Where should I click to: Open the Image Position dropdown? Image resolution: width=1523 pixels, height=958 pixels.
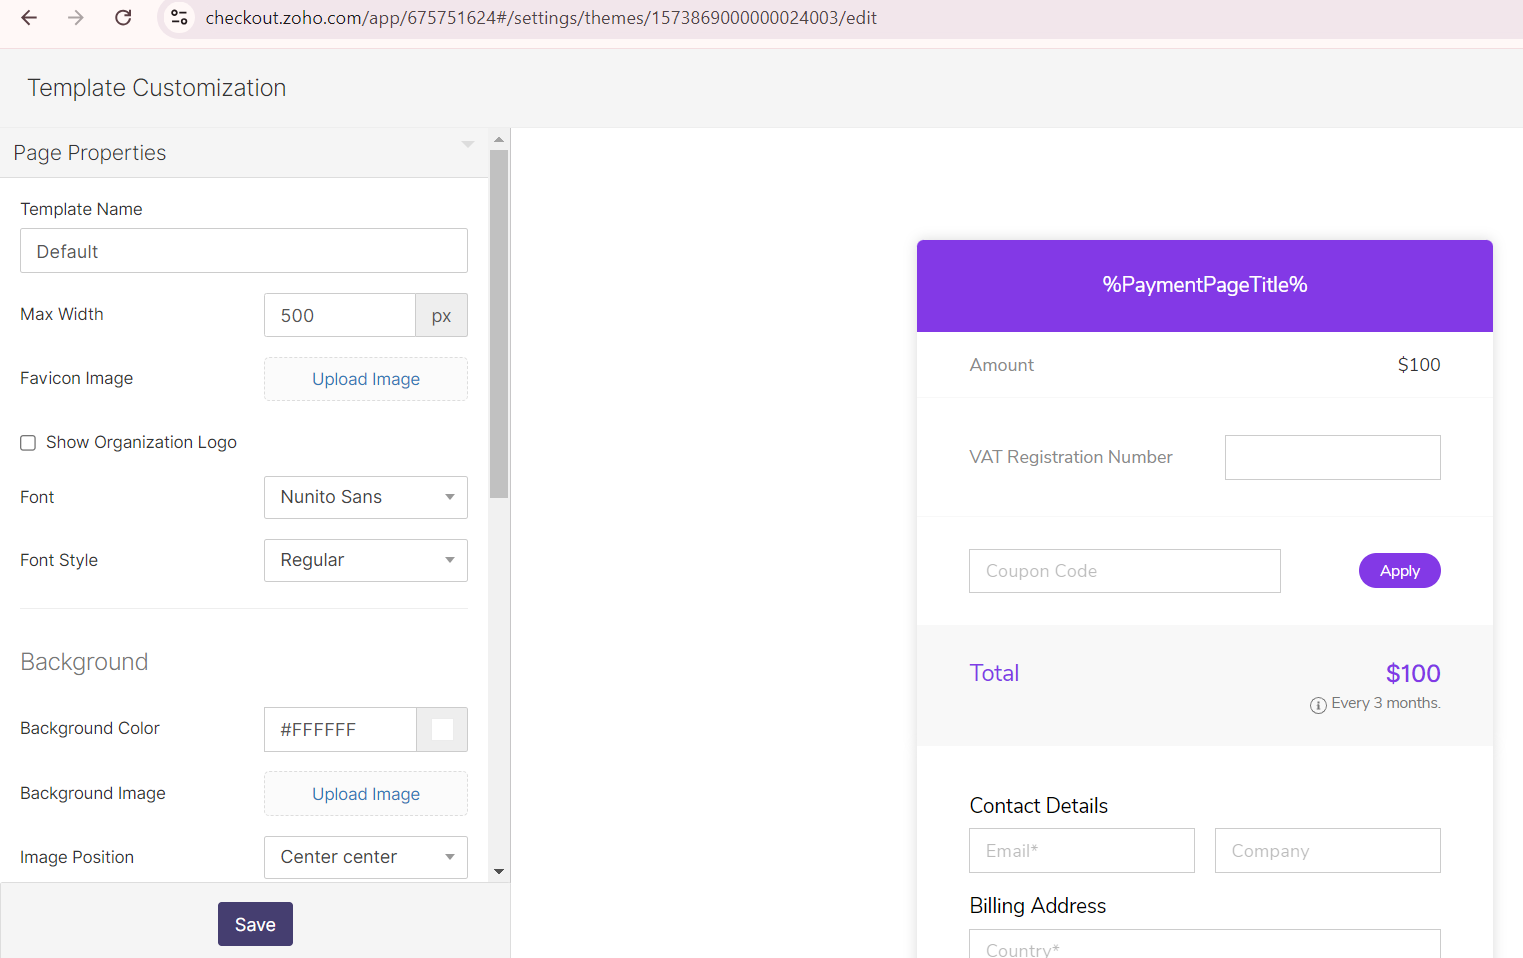click(x=365, y=857)
